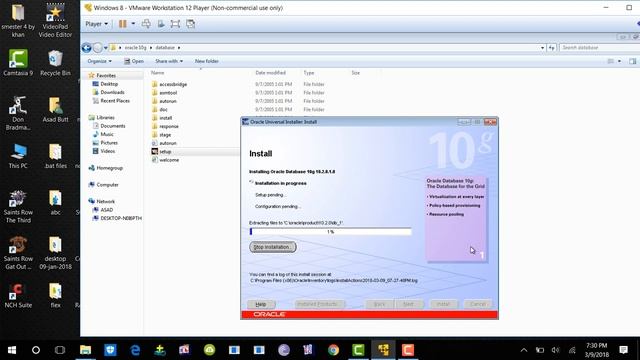Click the forward navigation button in Explorer
Viewport: 640px width, 360px height.
click(98, 48)
